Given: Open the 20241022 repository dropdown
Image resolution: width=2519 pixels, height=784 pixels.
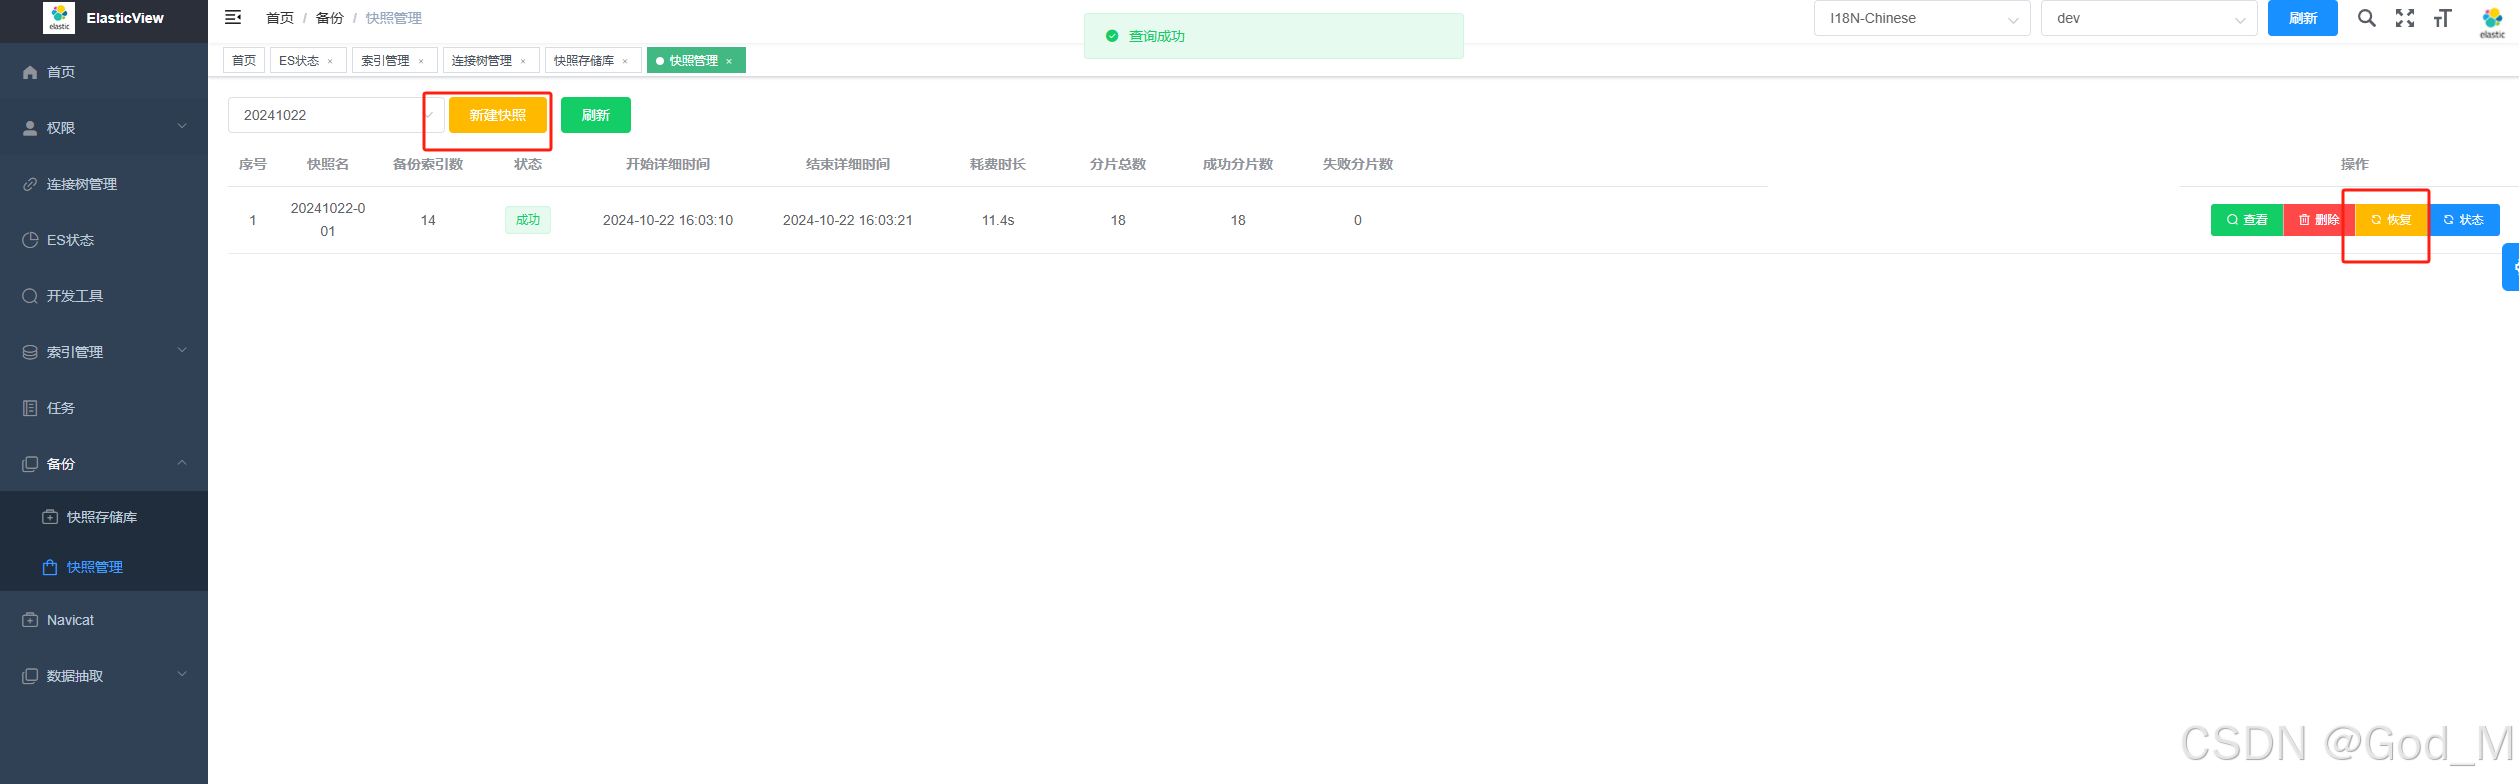Looking at the screenshot, I should (x=336, y=115).
